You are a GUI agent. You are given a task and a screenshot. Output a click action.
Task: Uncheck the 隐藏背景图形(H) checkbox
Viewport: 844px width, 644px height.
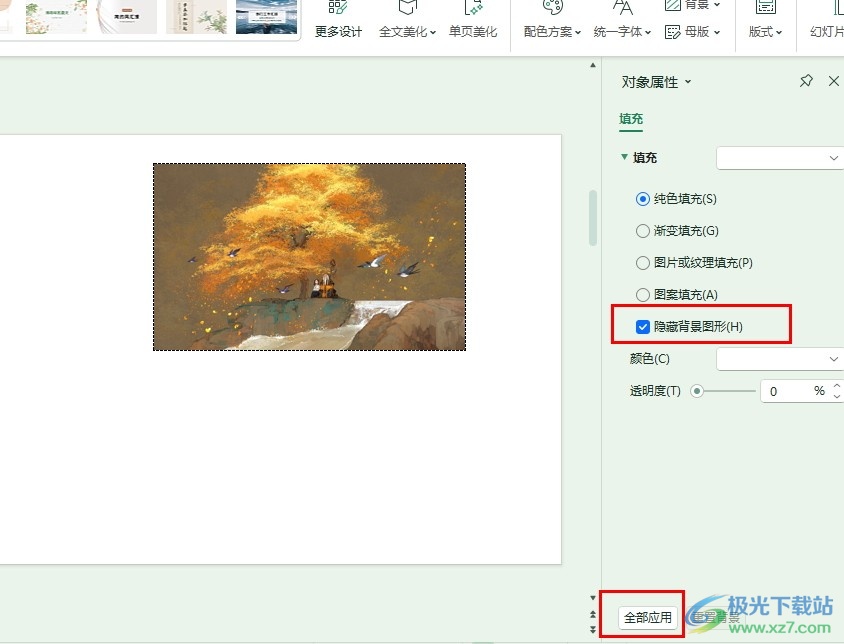click(643, 327)
